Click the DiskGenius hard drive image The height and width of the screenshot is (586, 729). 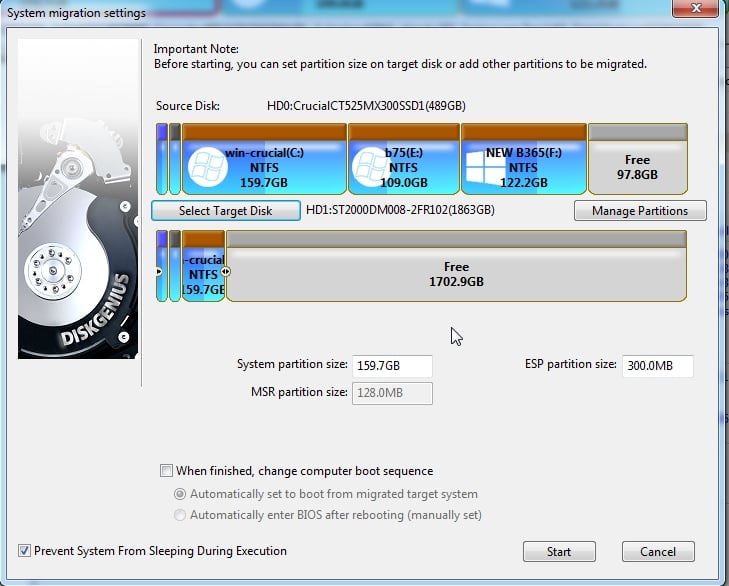(78, 199)
